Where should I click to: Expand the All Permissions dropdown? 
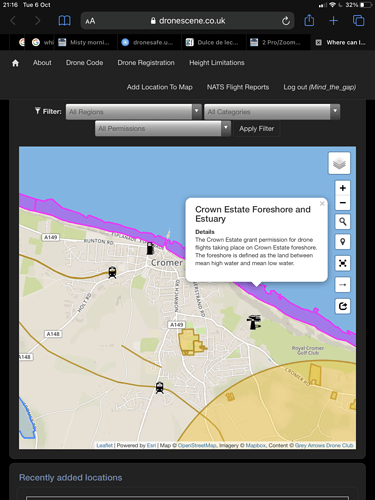tap(163, 128)
